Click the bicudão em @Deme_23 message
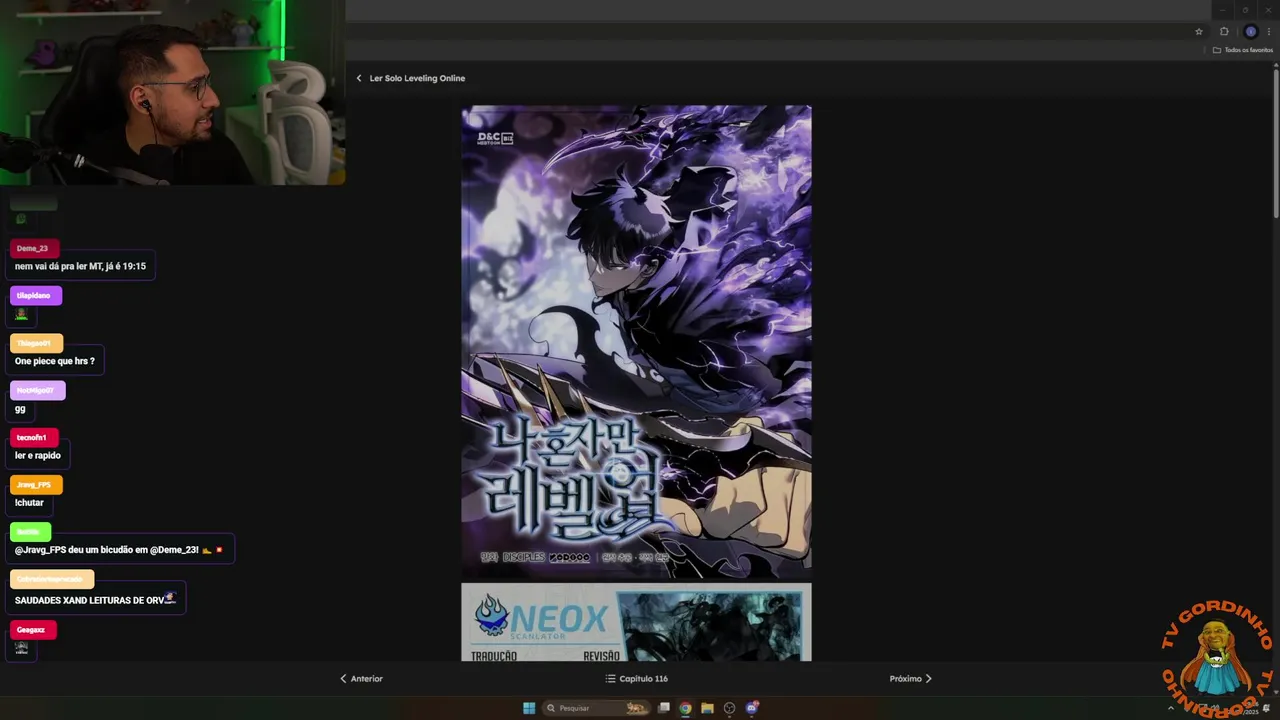The image size is (1280, 720). pos(119,550)
